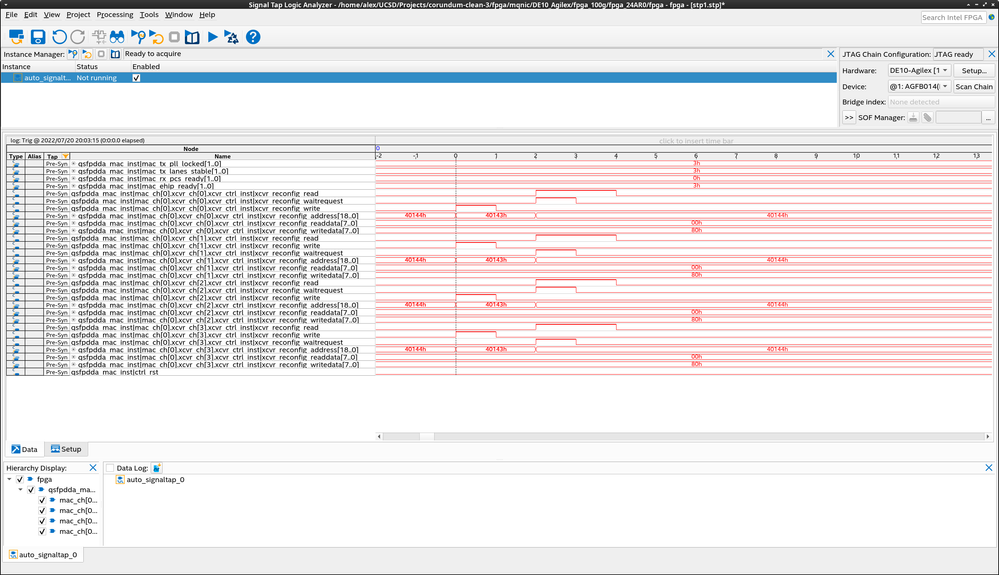Screen dimensions: 999x575
Task: Click Stop Analysis icon in main toolbar
Action: point(174,37)
